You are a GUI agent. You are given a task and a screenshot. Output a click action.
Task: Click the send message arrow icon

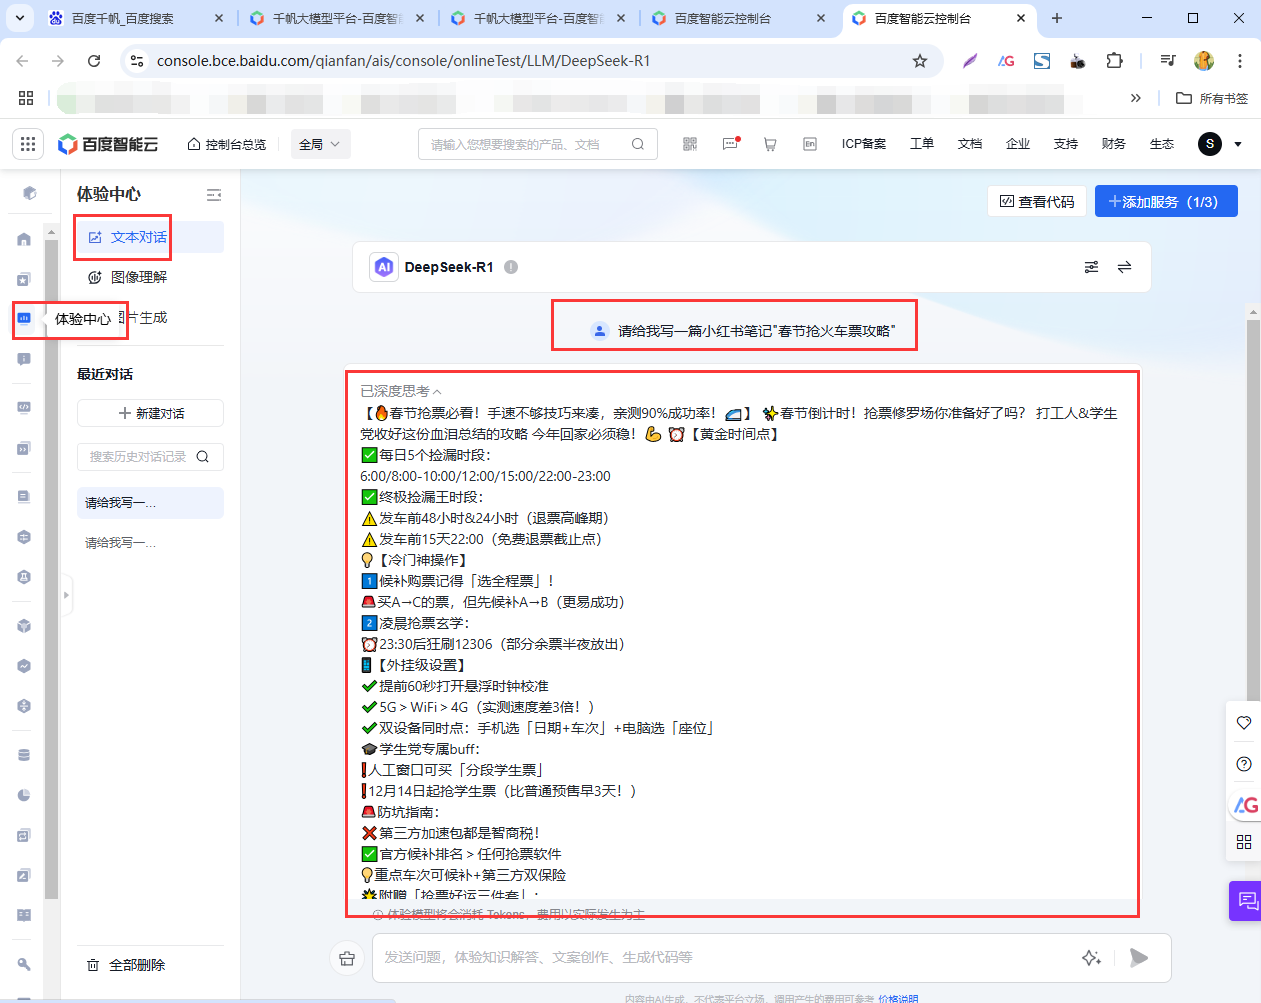(1138, 958)
